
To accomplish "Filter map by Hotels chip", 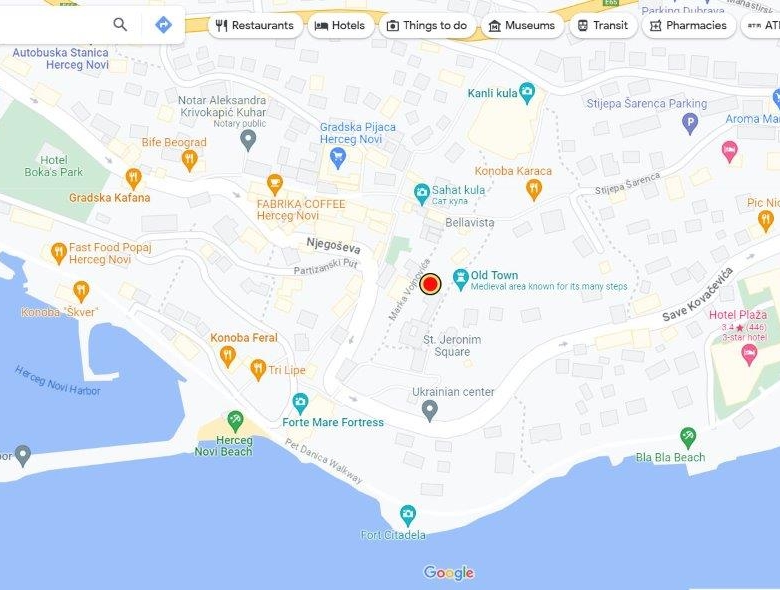I will (x=341, y=25).
